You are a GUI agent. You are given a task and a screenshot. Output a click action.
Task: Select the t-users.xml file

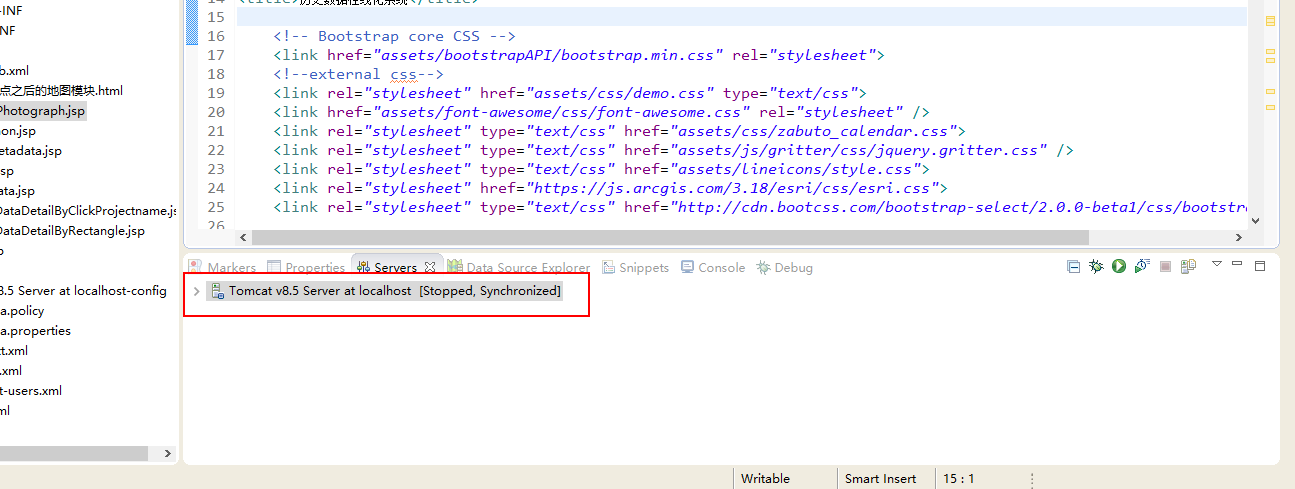click(x=31, y=391)
